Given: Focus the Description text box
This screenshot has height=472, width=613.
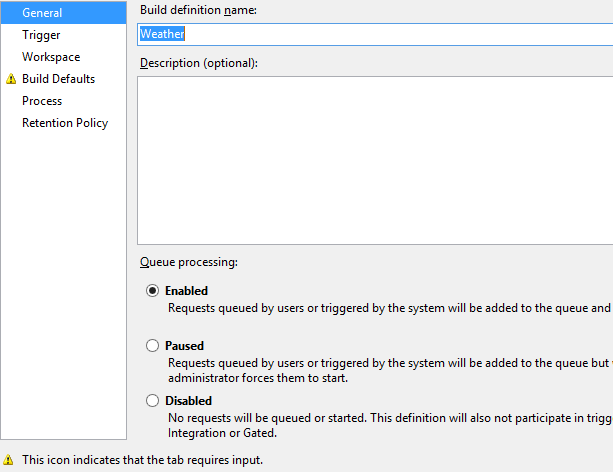Looking at the screenshot, I should point(375,160).
